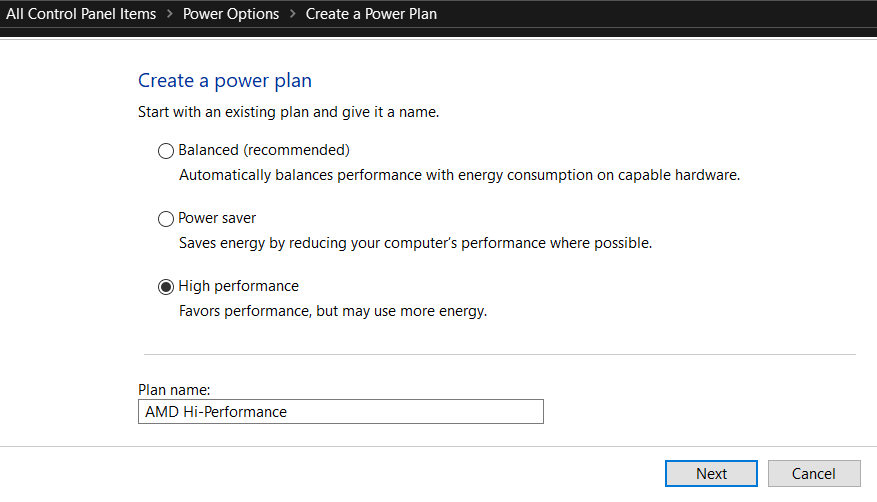This screenshot has height=502, width=877.
Task: Click the "Saves energy by reducing" description
Action: (x=415, y=243)
